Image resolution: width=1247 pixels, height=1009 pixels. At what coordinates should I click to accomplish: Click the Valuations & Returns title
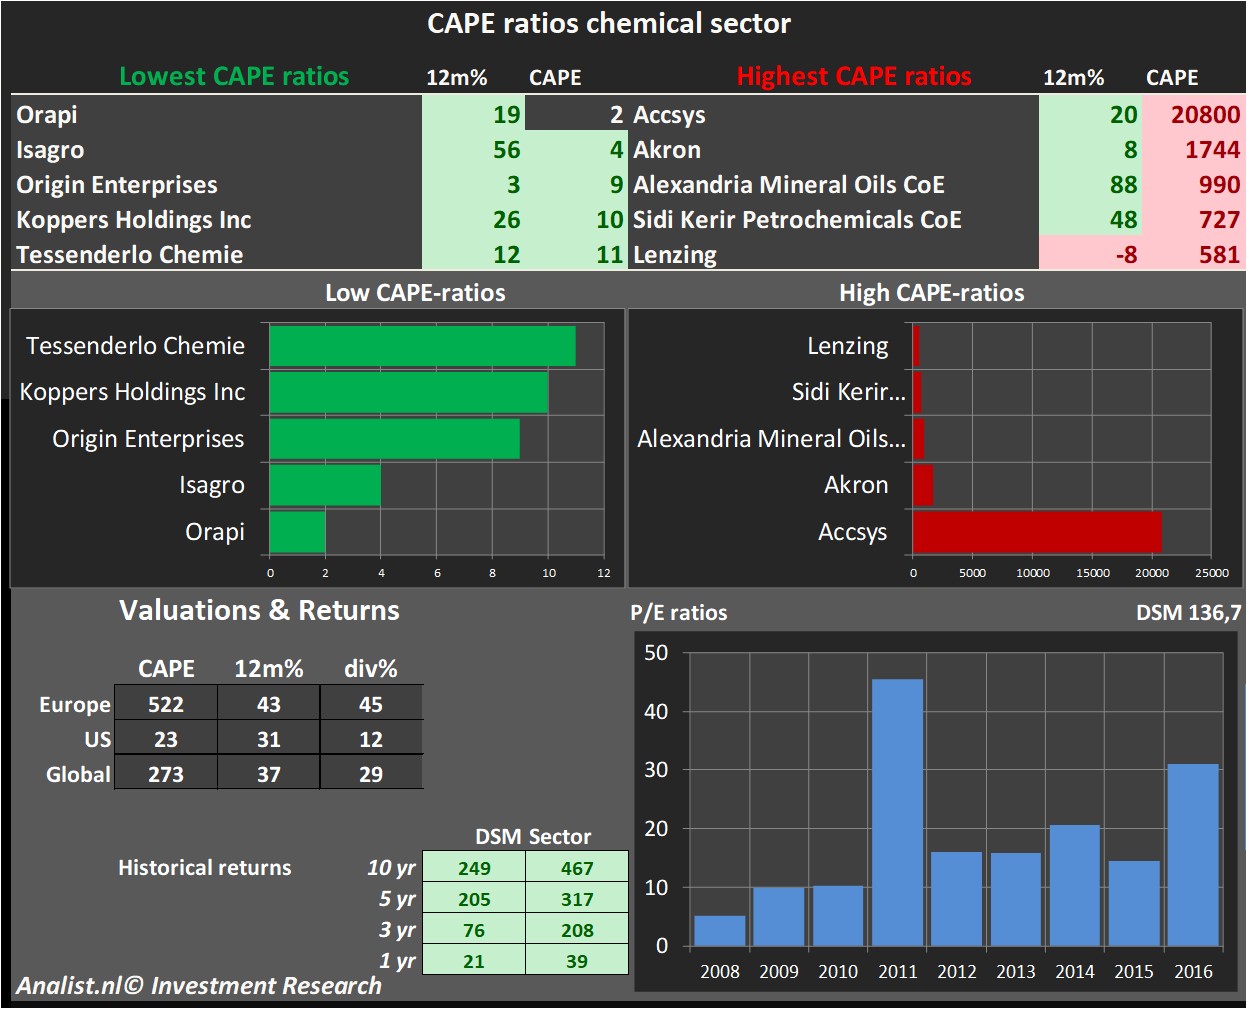pyautogui.click(x=259, y=610)
